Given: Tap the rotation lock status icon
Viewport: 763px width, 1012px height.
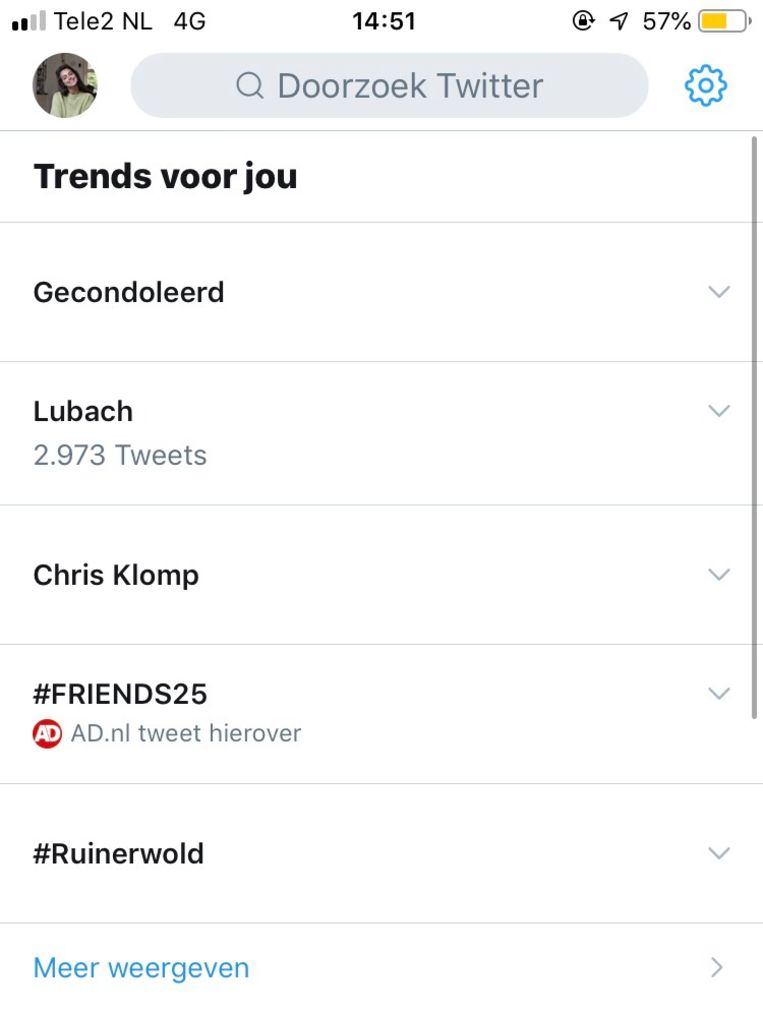Looking at the screenshot, I should (583, 21).
